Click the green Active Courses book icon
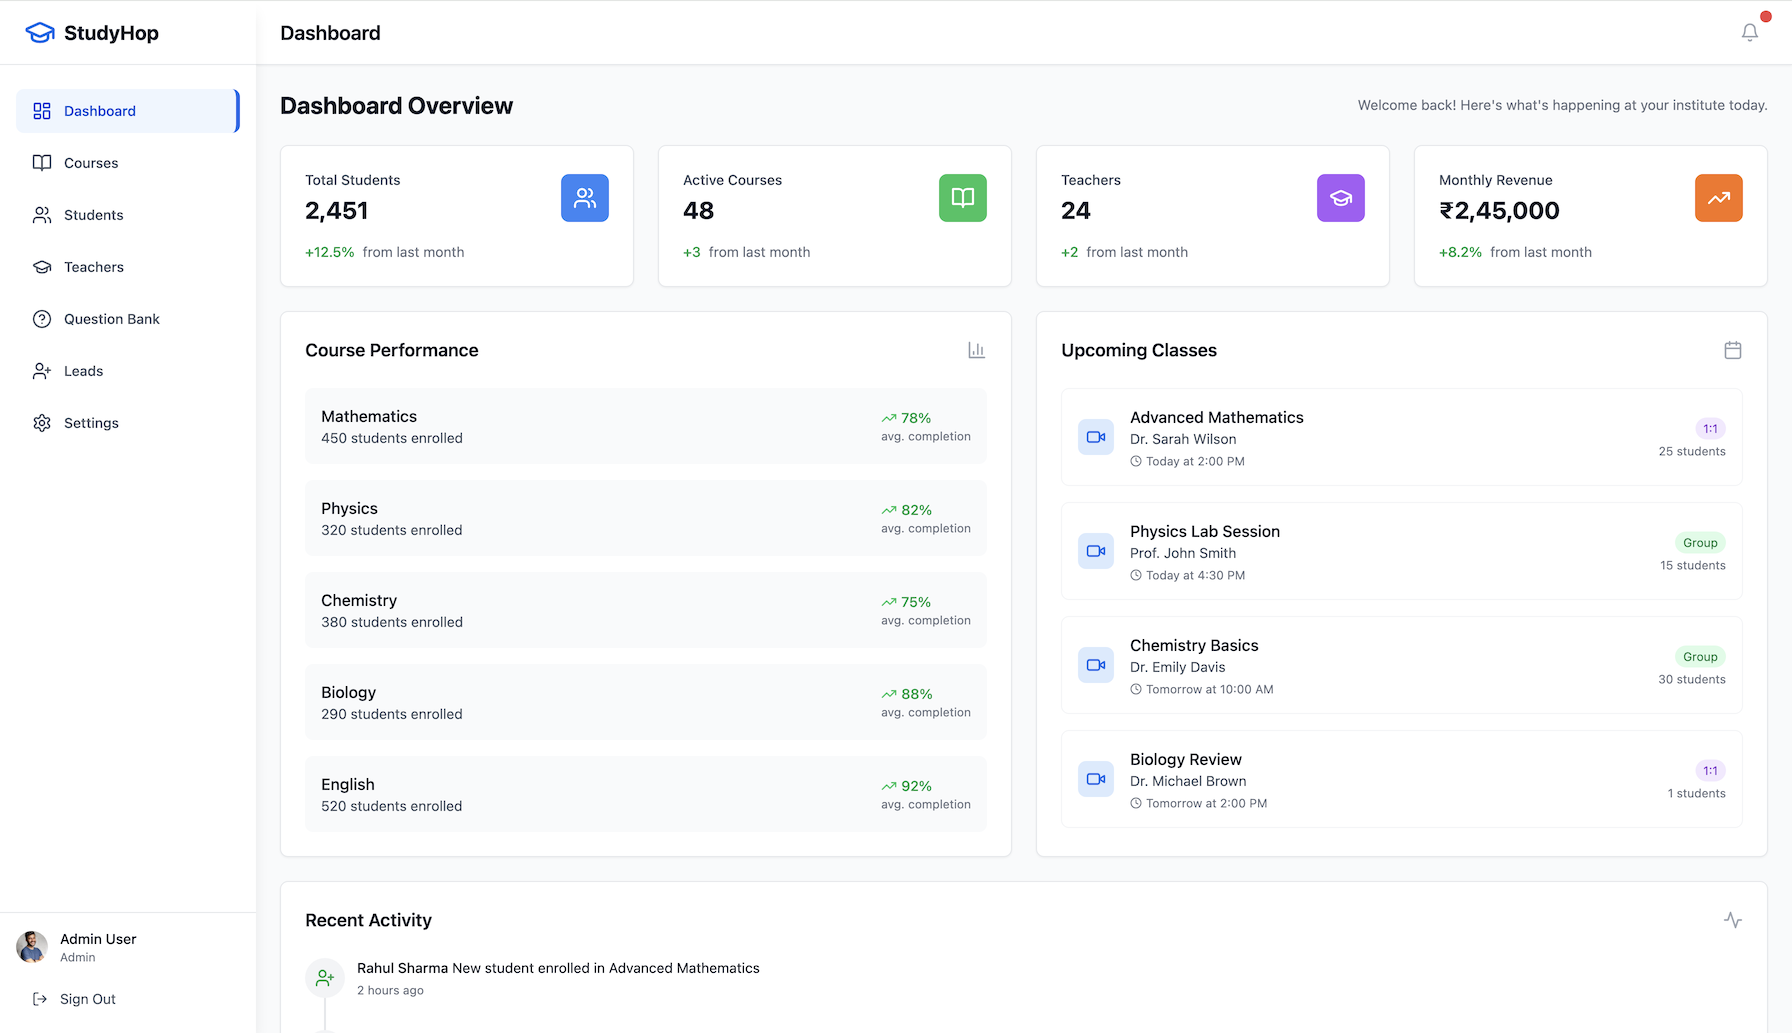This screenshot has height=1033, width=1792. (x=962, y=198)
